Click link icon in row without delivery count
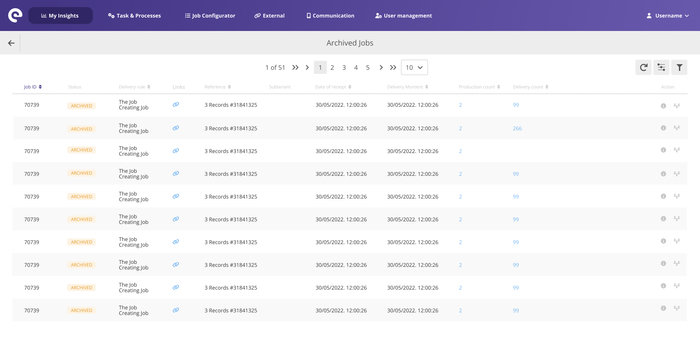 [176, 151]
